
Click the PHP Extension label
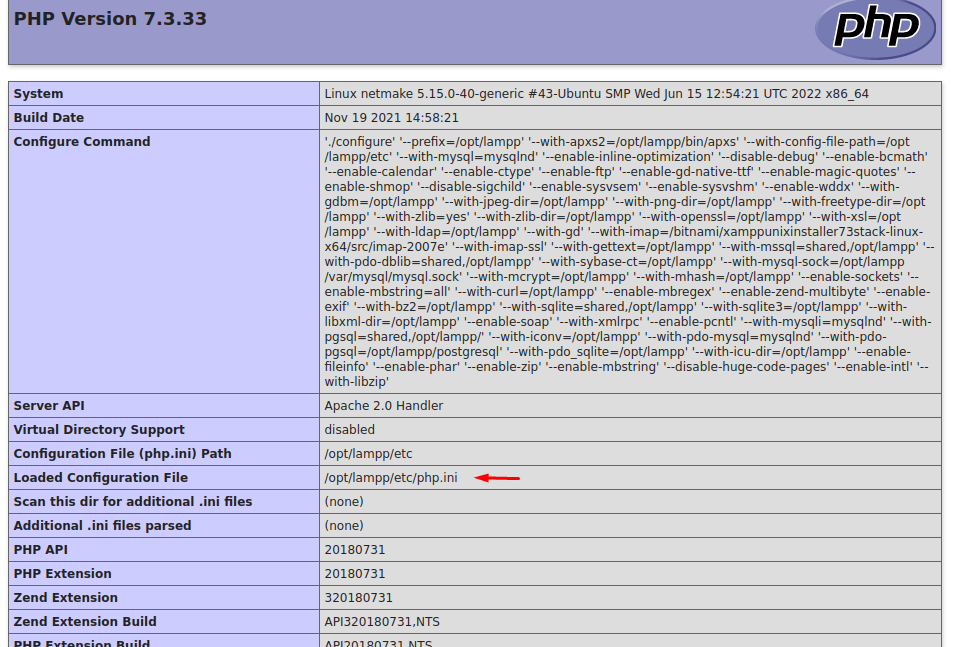[x=62, y=574]
